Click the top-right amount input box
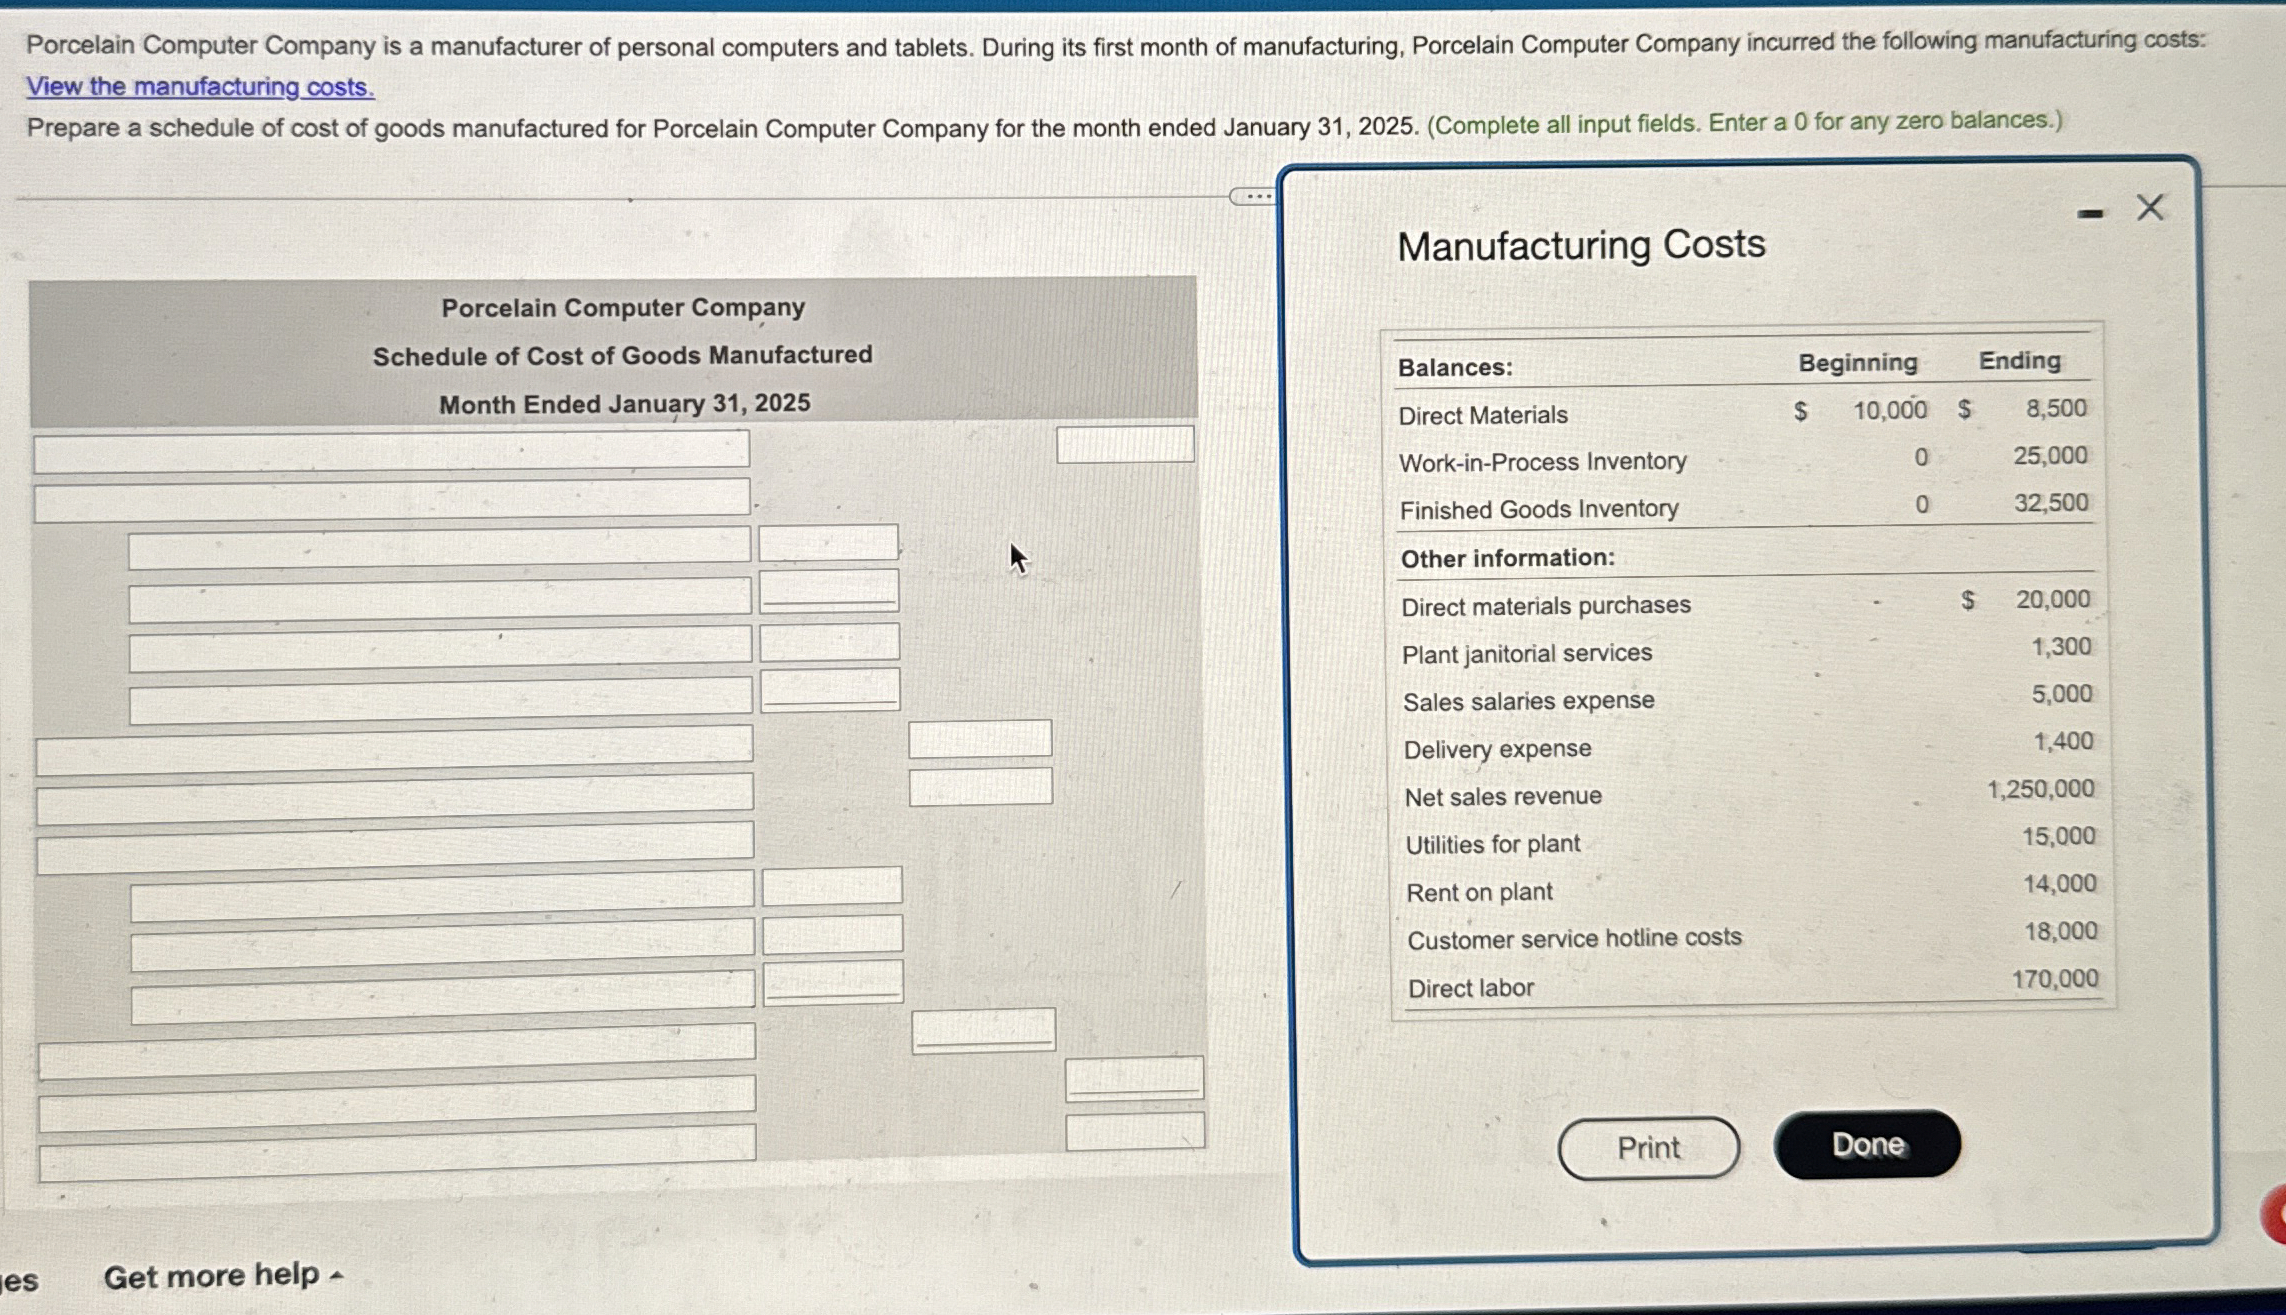This screenshot has width=2286, height=1315. coord(1125,444)
